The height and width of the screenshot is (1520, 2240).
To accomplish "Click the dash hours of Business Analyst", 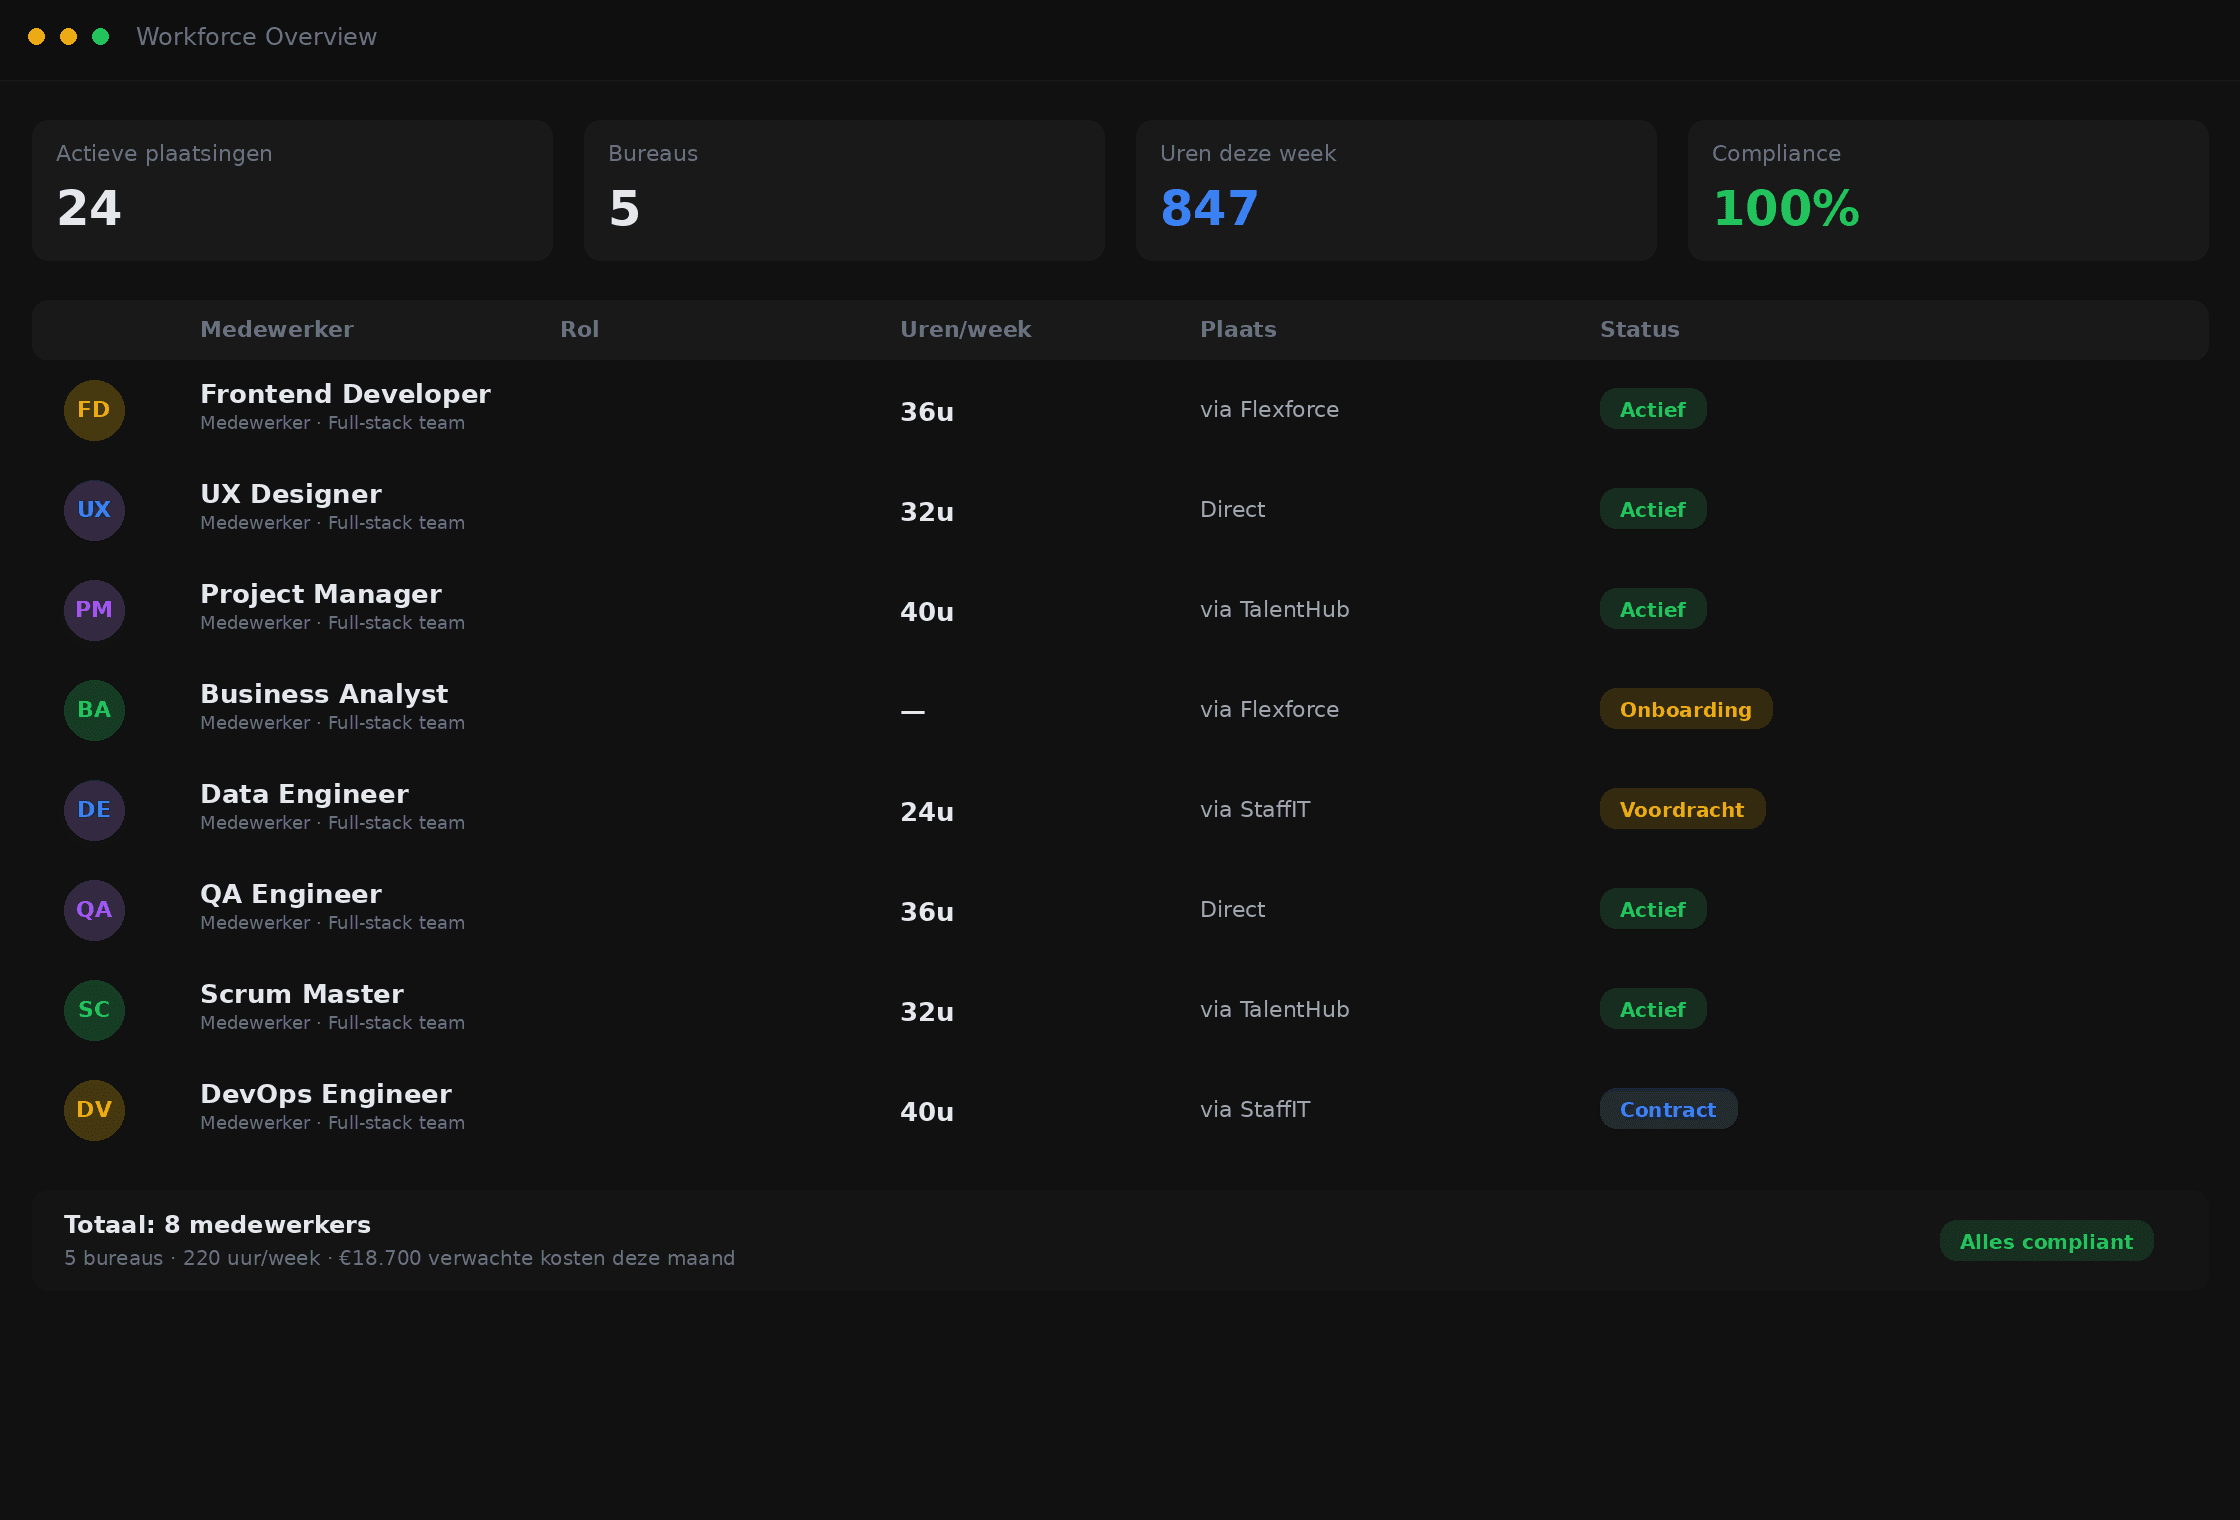I will click(913, 711).
